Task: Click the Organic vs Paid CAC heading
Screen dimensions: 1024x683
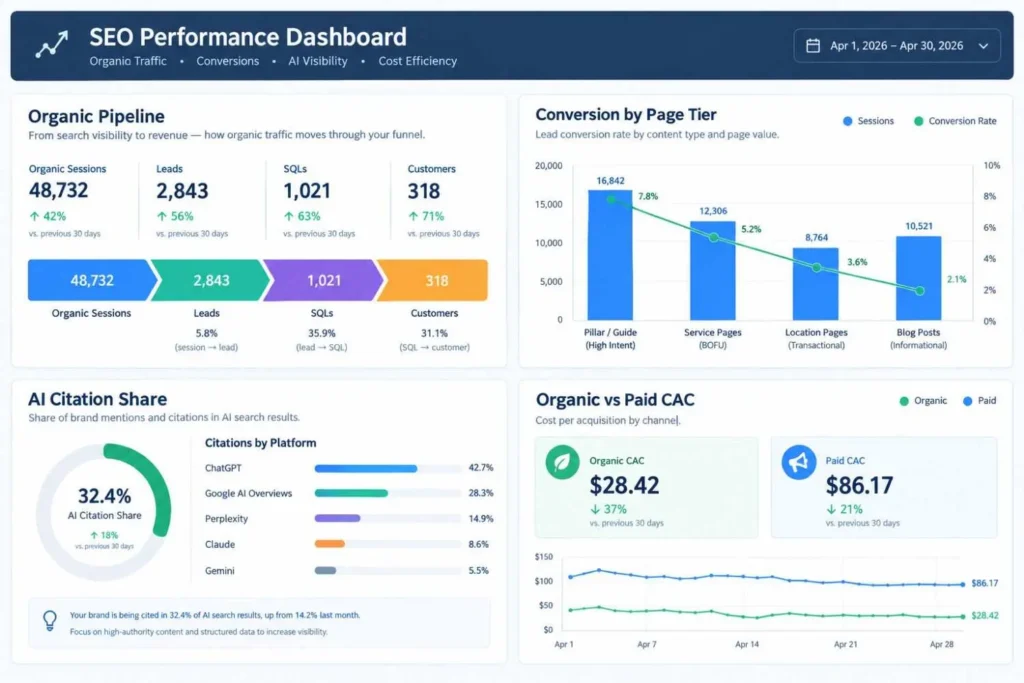Action: [x=615, y=400]
